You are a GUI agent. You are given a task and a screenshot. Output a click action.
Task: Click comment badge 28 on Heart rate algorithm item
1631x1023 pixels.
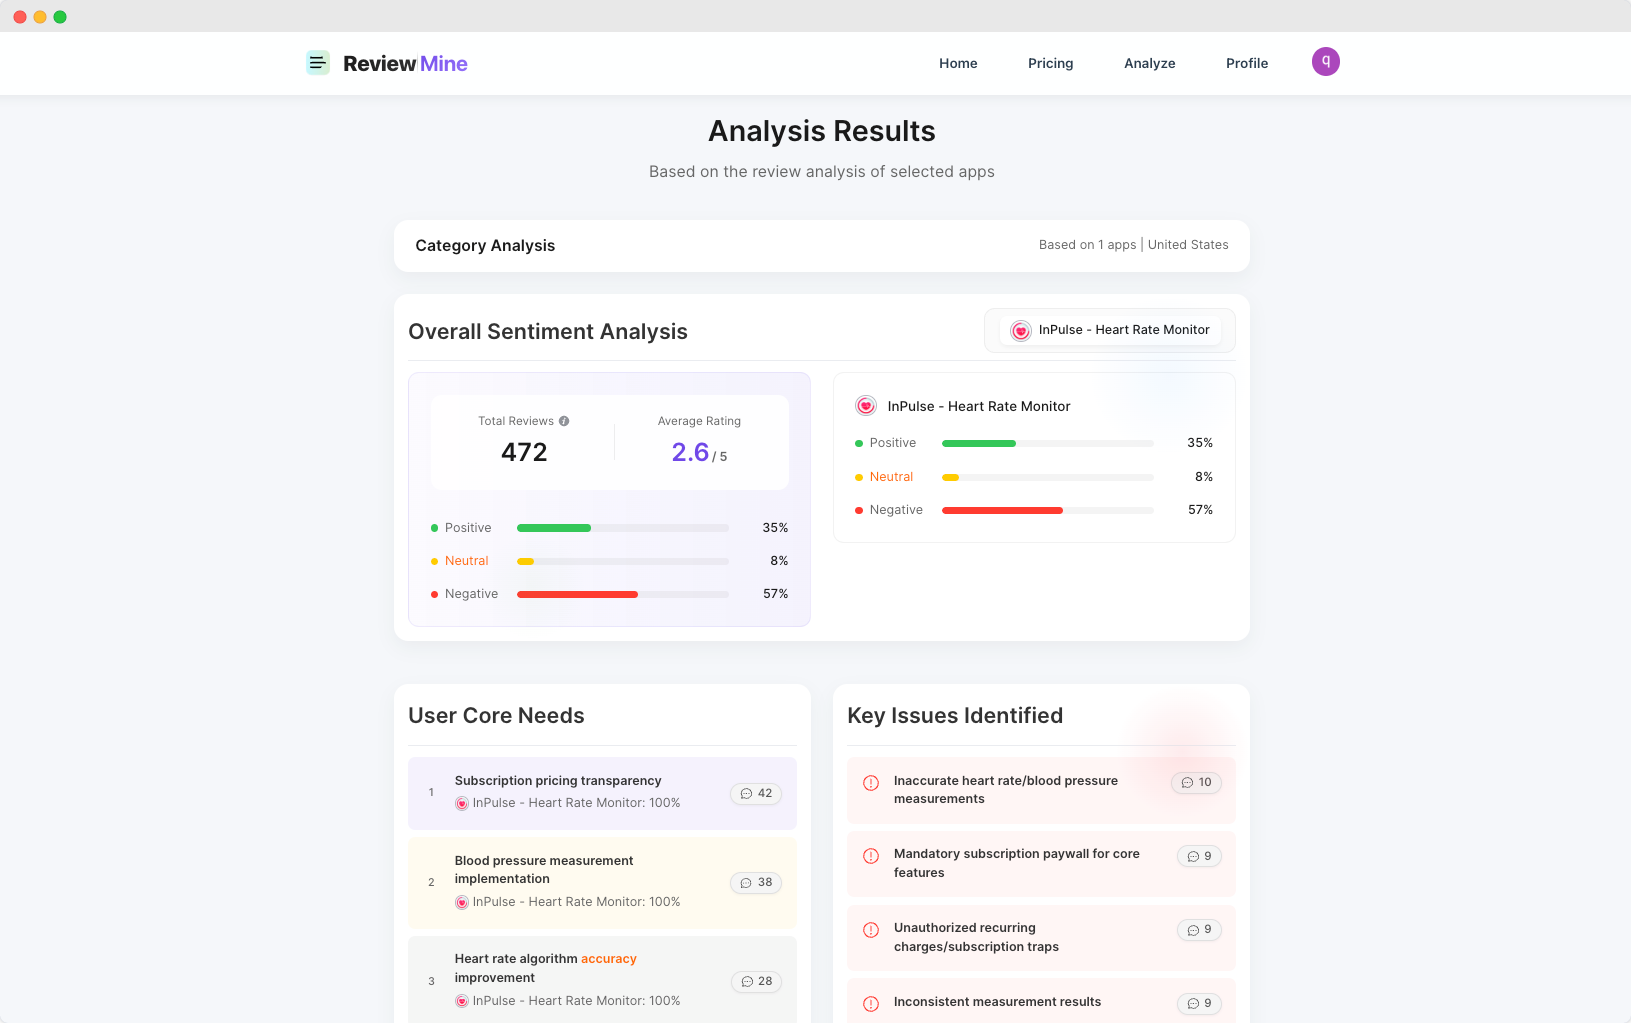[x=756, y=981]
